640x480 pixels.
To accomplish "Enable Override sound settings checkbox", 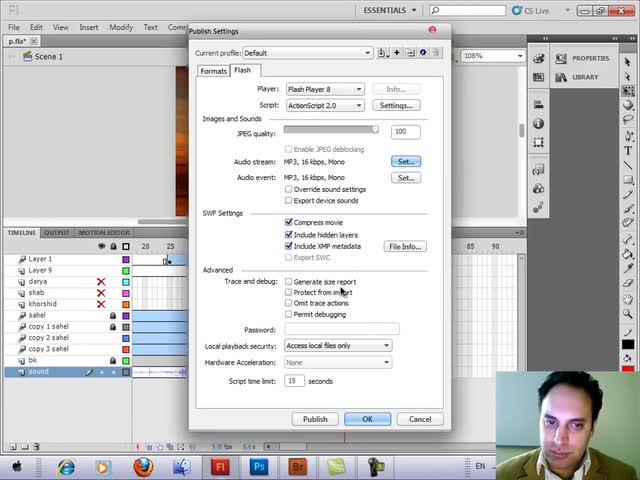I will coord(289,189).
